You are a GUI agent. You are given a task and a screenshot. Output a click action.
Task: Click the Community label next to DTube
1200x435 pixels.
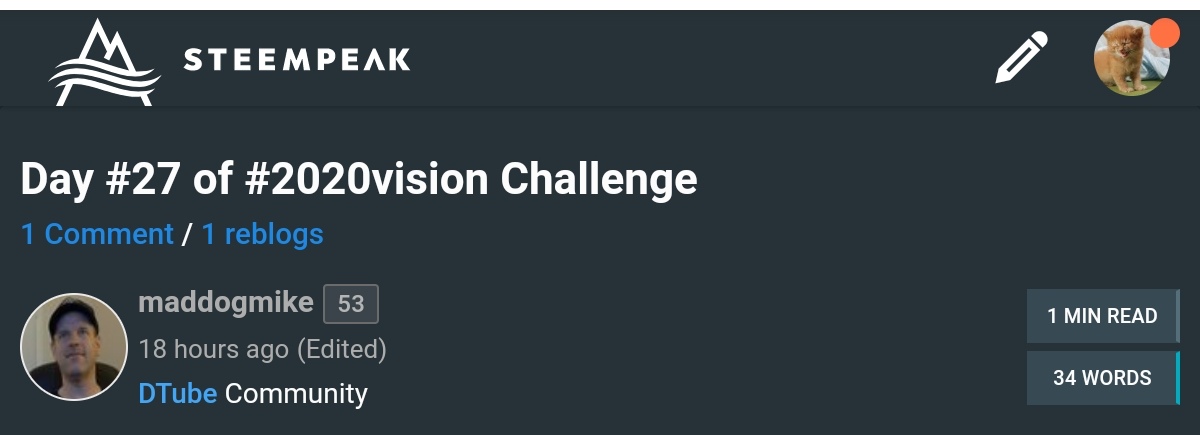click(296, 394)
